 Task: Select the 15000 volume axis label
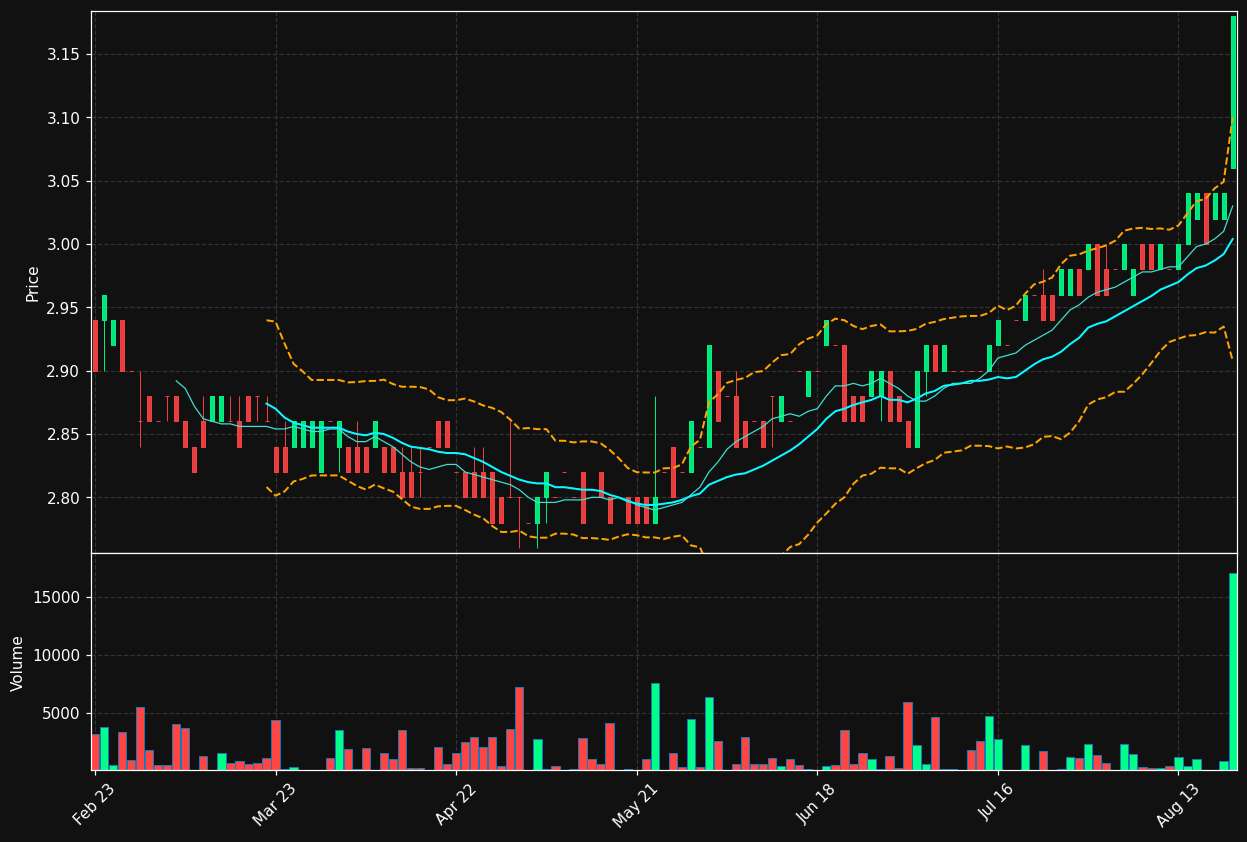(57, 598)
